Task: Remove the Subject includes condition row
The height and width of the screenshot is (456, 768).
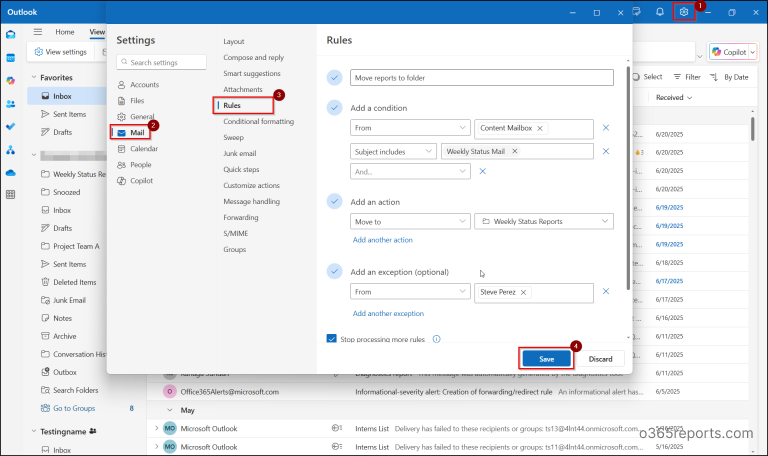Action: point(606,151)
